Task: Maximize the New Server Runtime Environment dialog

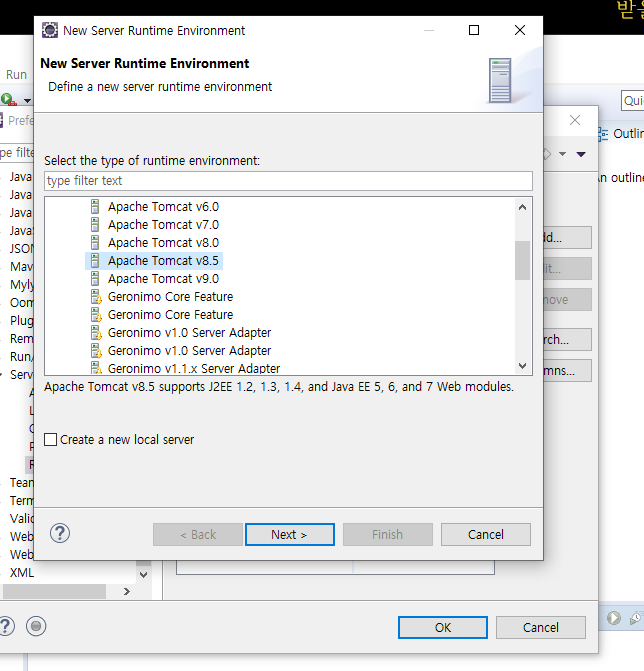Action: [x=474, y=30]
